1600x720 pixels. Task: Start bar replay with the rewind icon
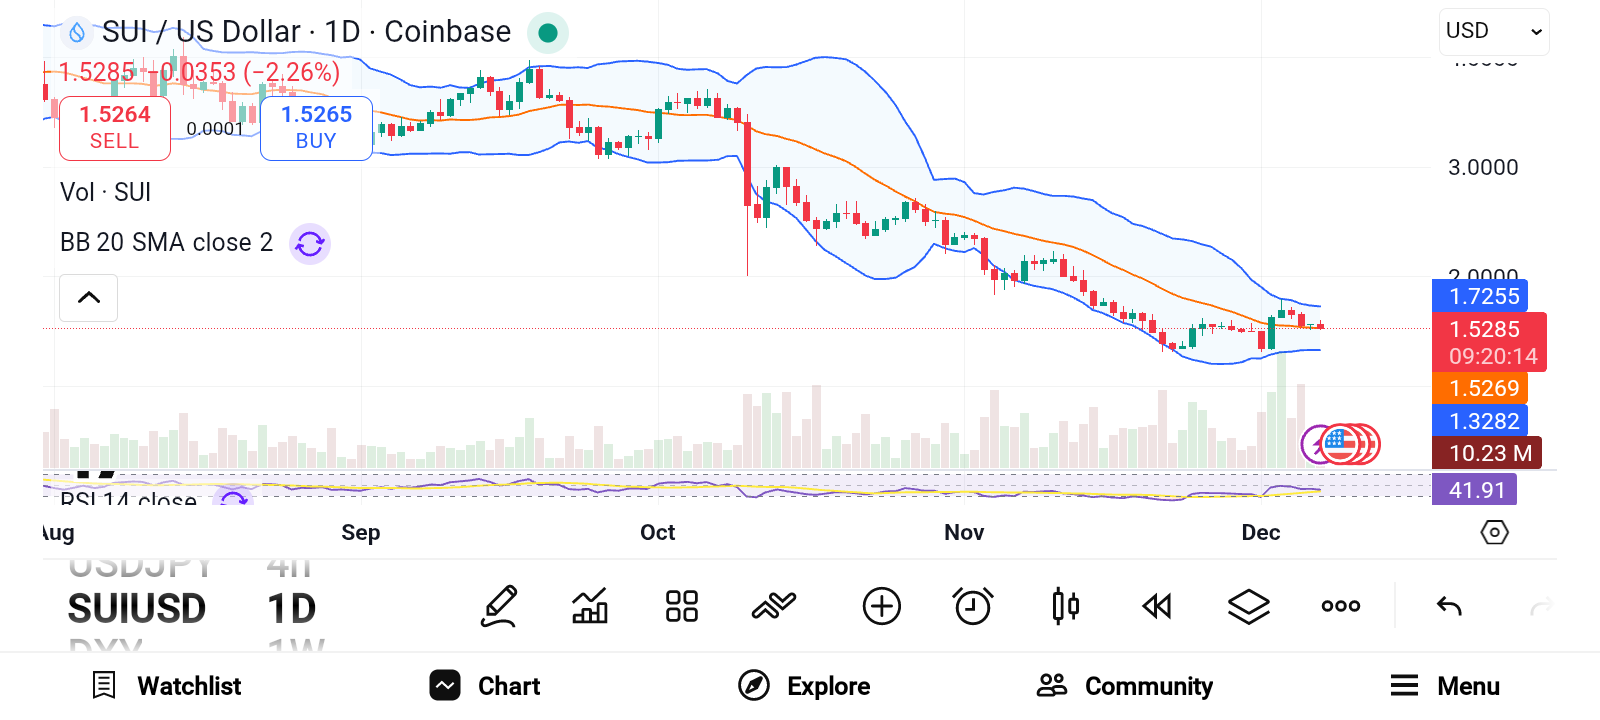click(1157, 606)
